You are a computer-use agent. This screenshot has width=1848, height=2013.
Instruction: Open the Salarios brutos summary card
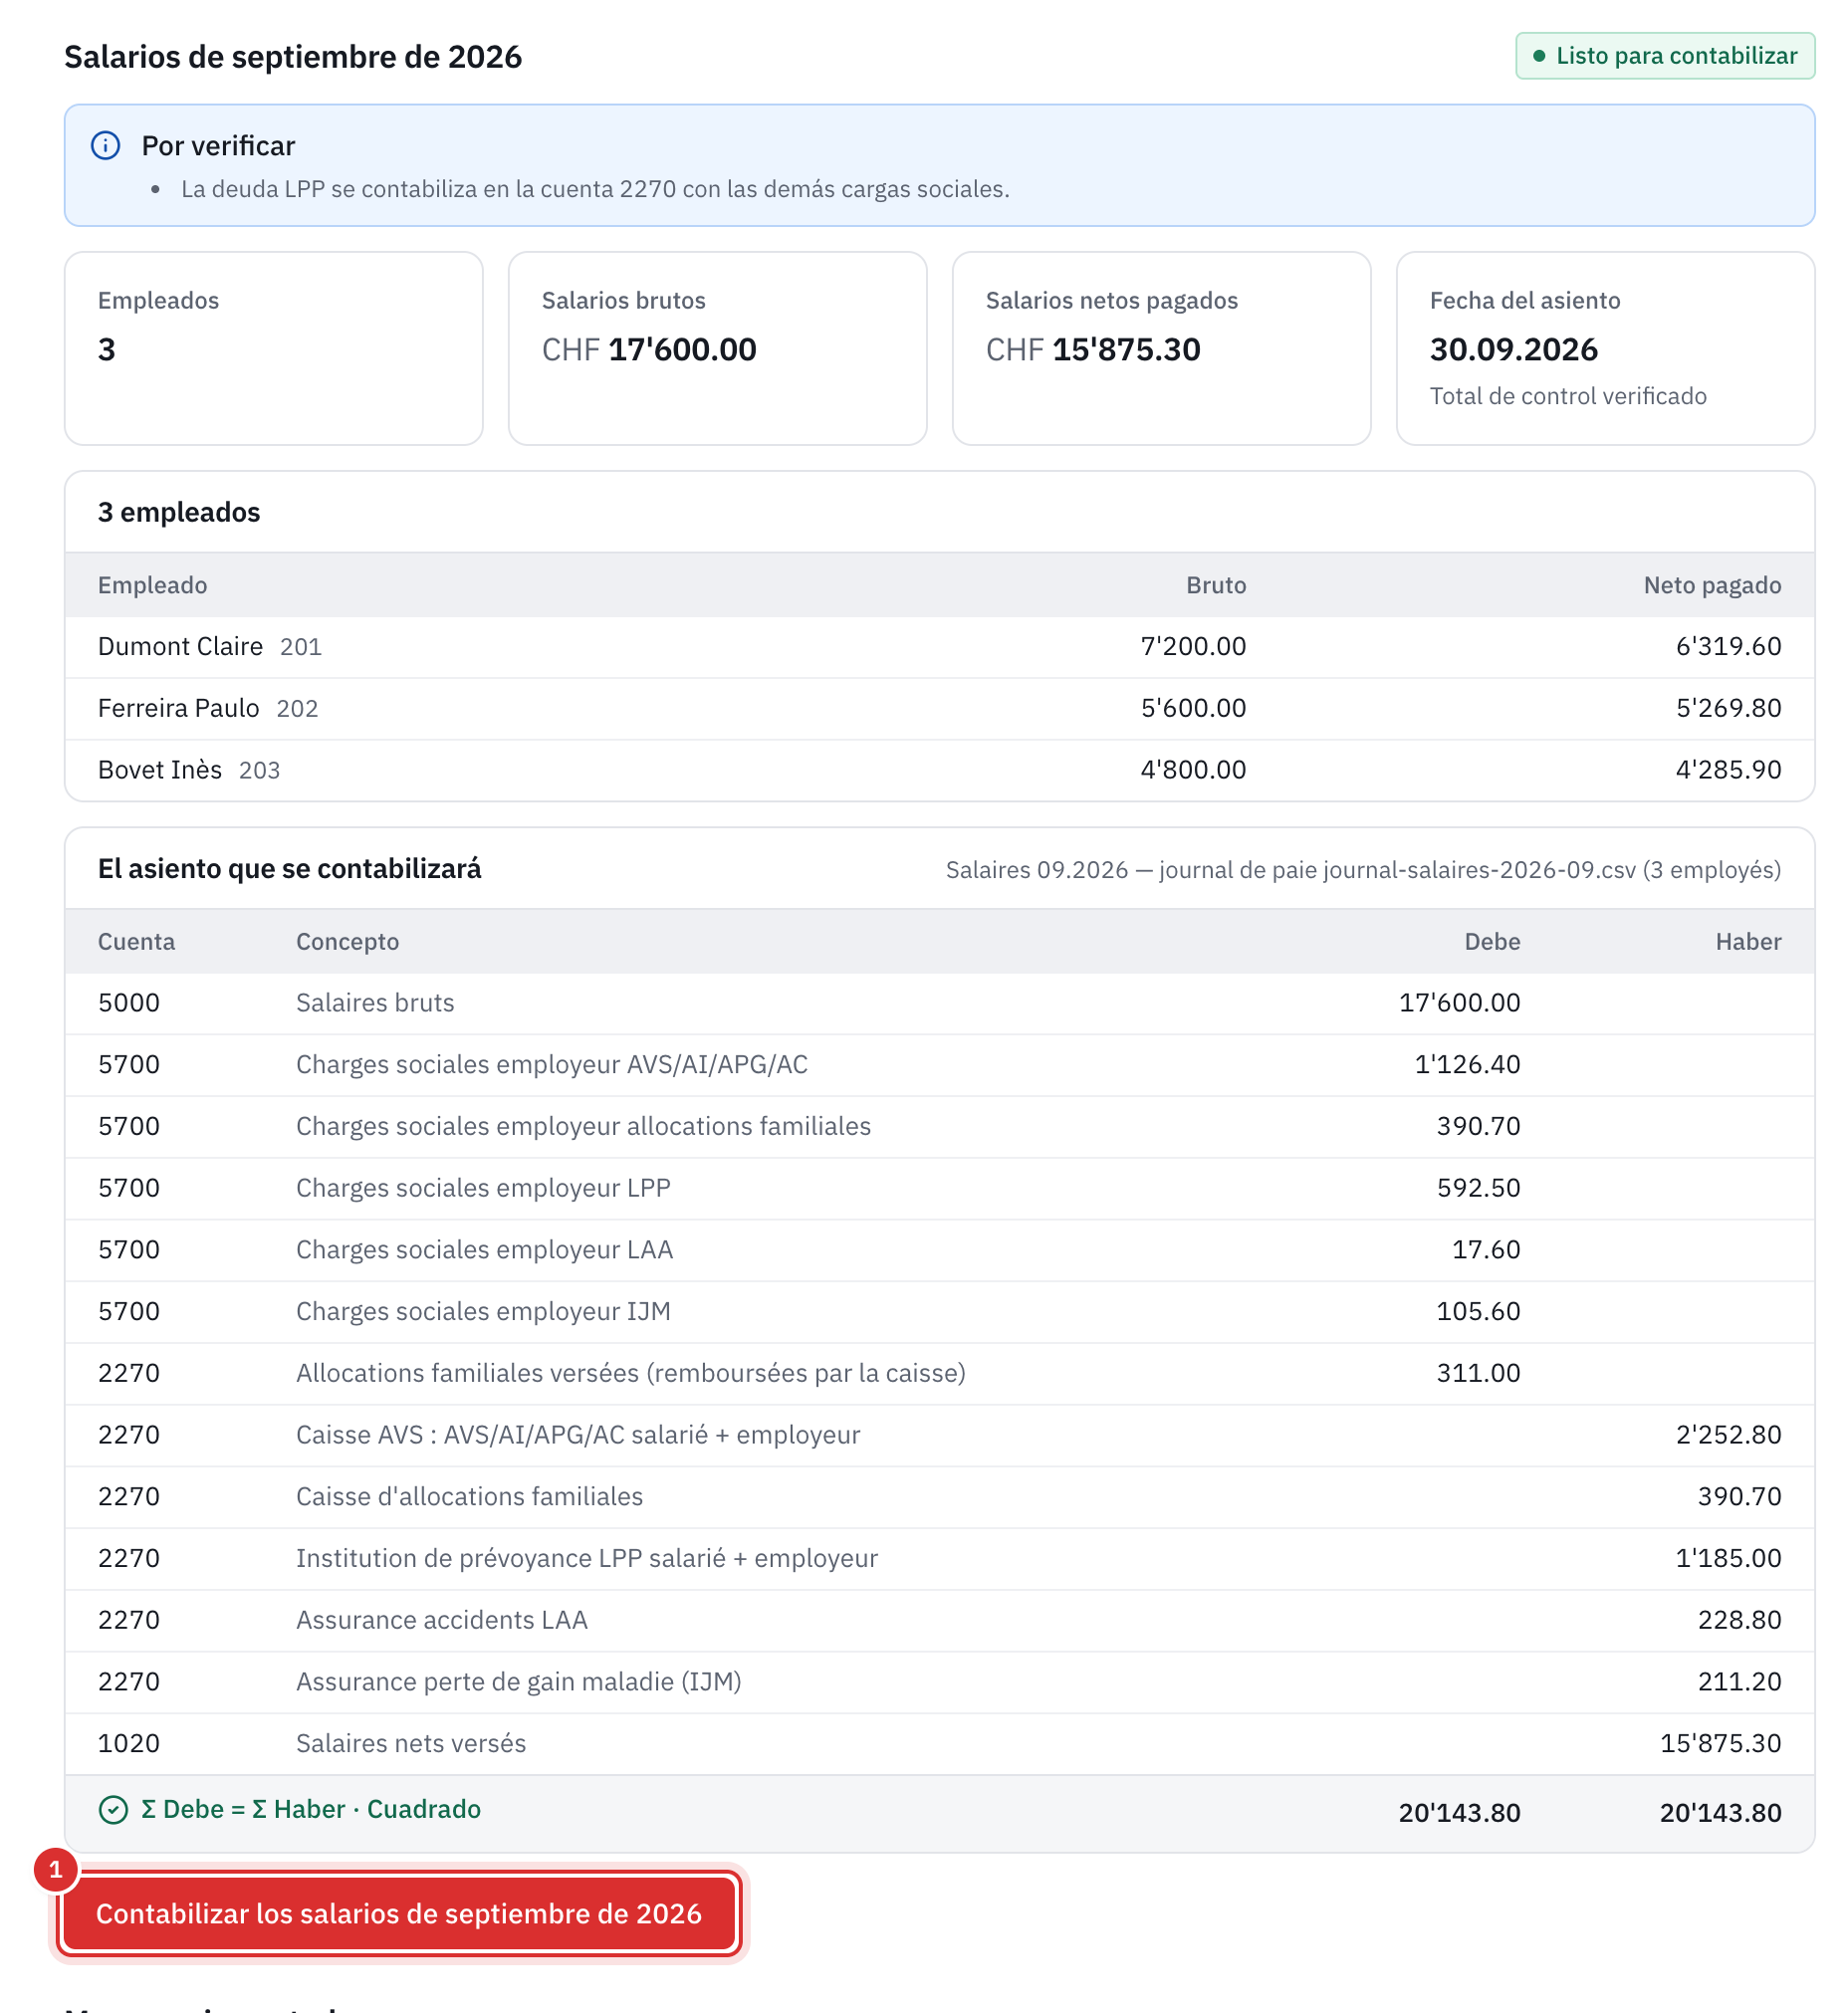tap(717, 348)
